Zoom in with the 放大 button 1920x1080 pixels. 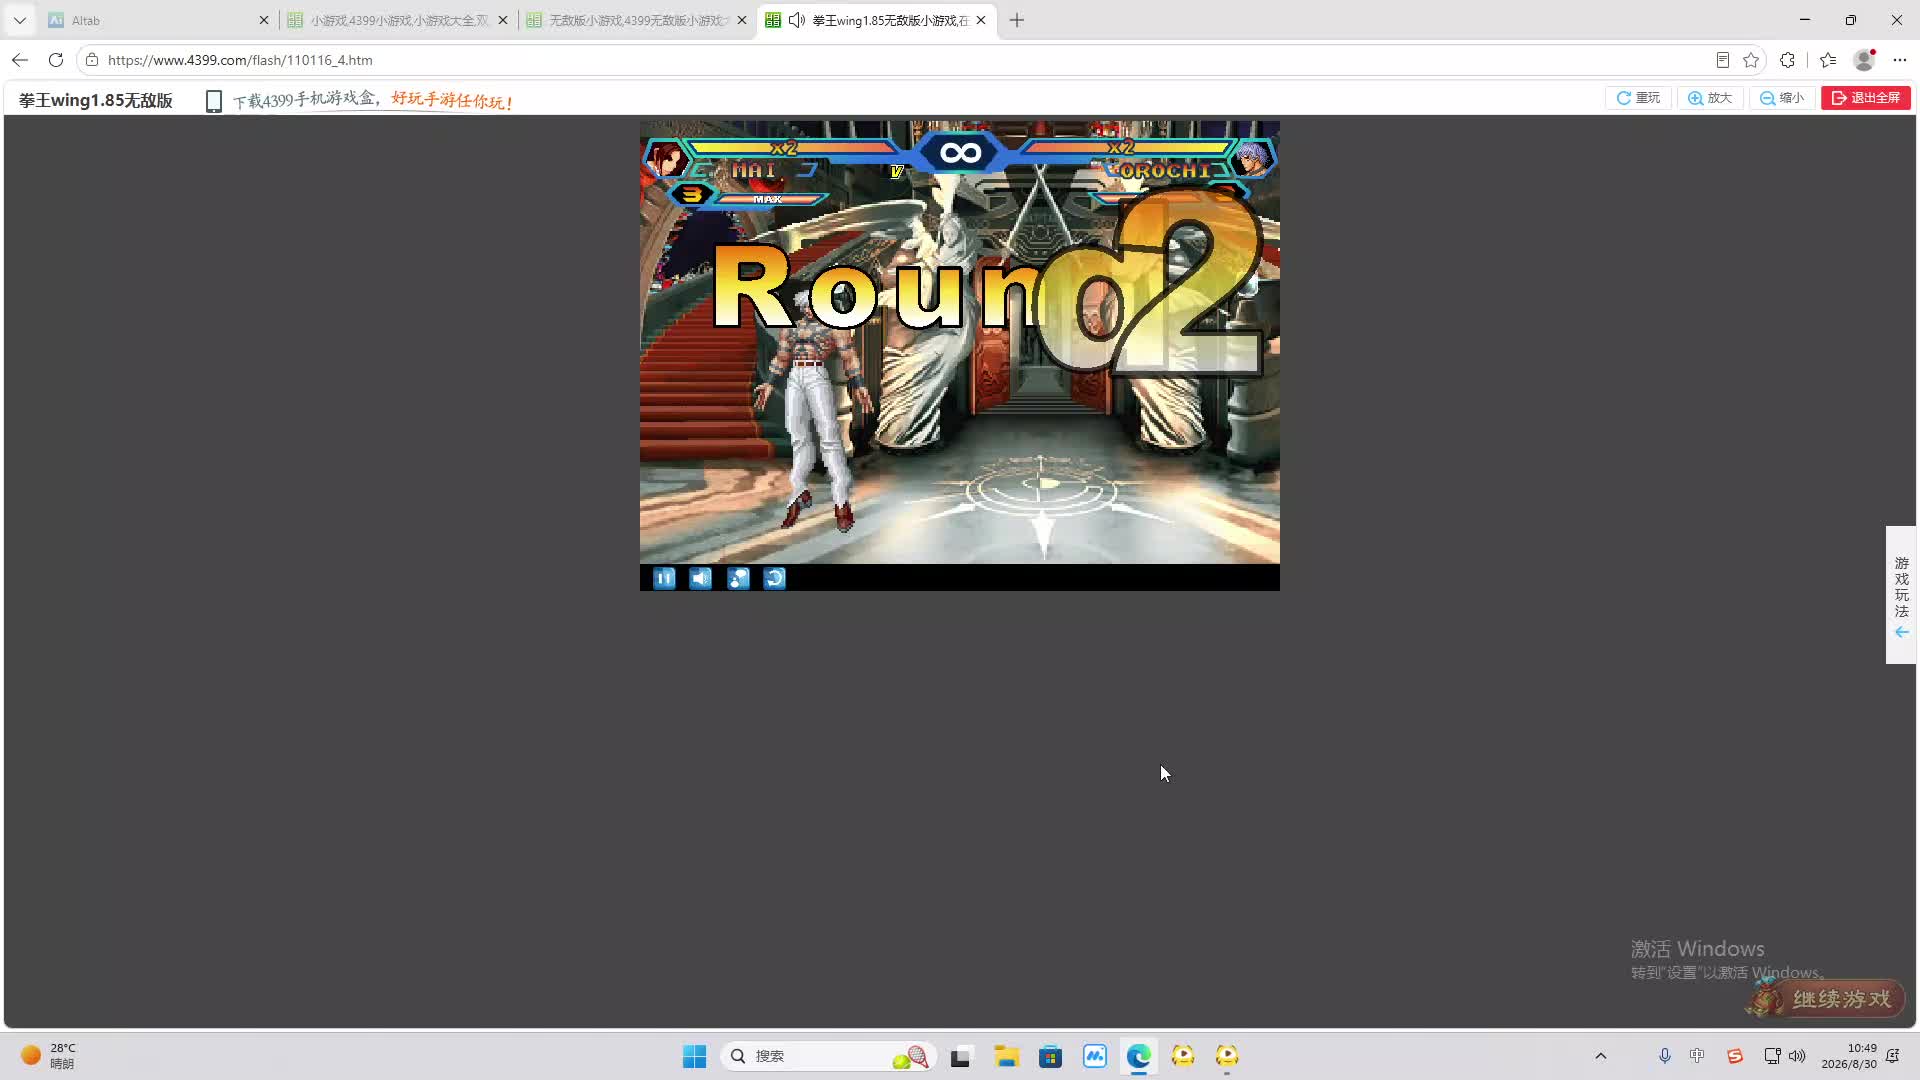click(x=1710, y=98)
